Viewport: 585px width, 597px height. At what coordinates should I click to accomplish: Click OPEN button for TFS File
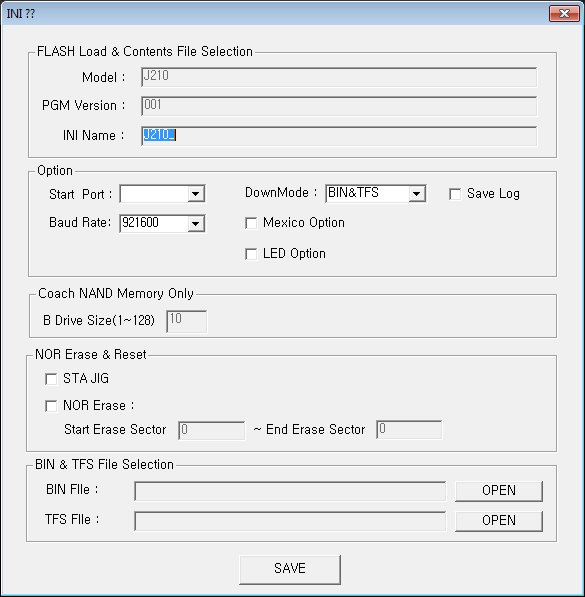499,521
